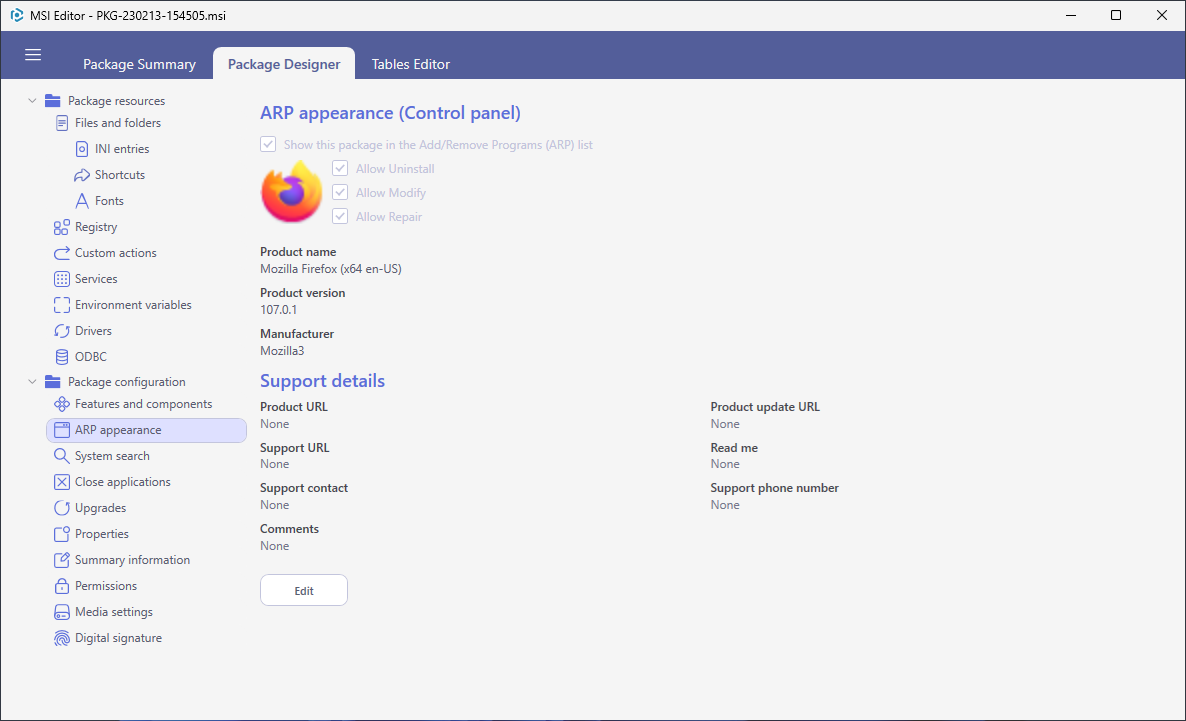Open Environment variables tree item
Image resolution: width=1186 pixels, height=721 pixels.
pyautogui.click(x=133, y=305)
